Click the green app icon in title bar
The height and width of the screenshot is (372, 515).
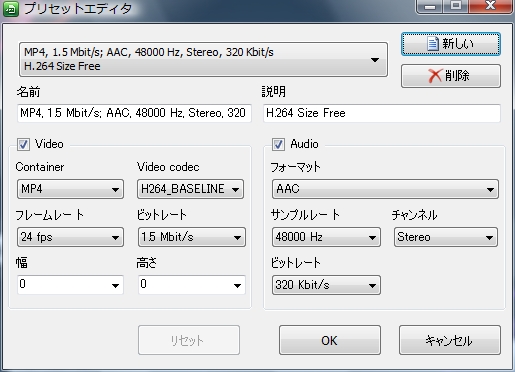11,9
